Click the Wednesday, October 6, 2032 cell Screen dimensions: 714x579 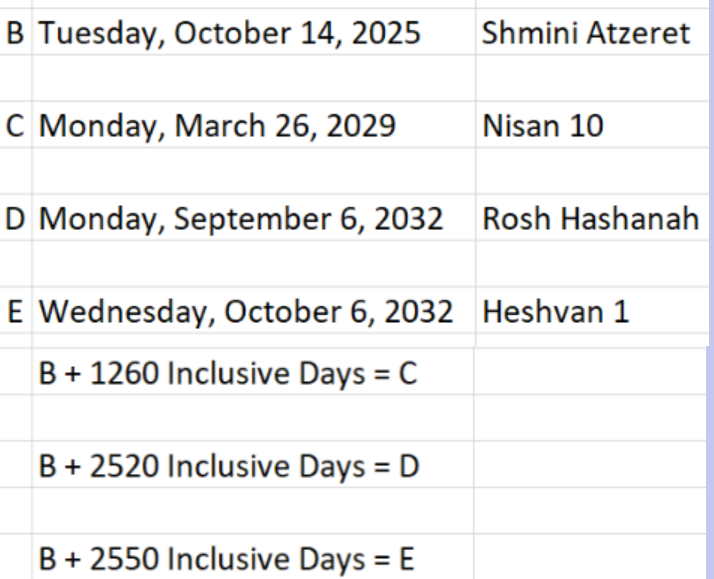(x=245, y=312)
